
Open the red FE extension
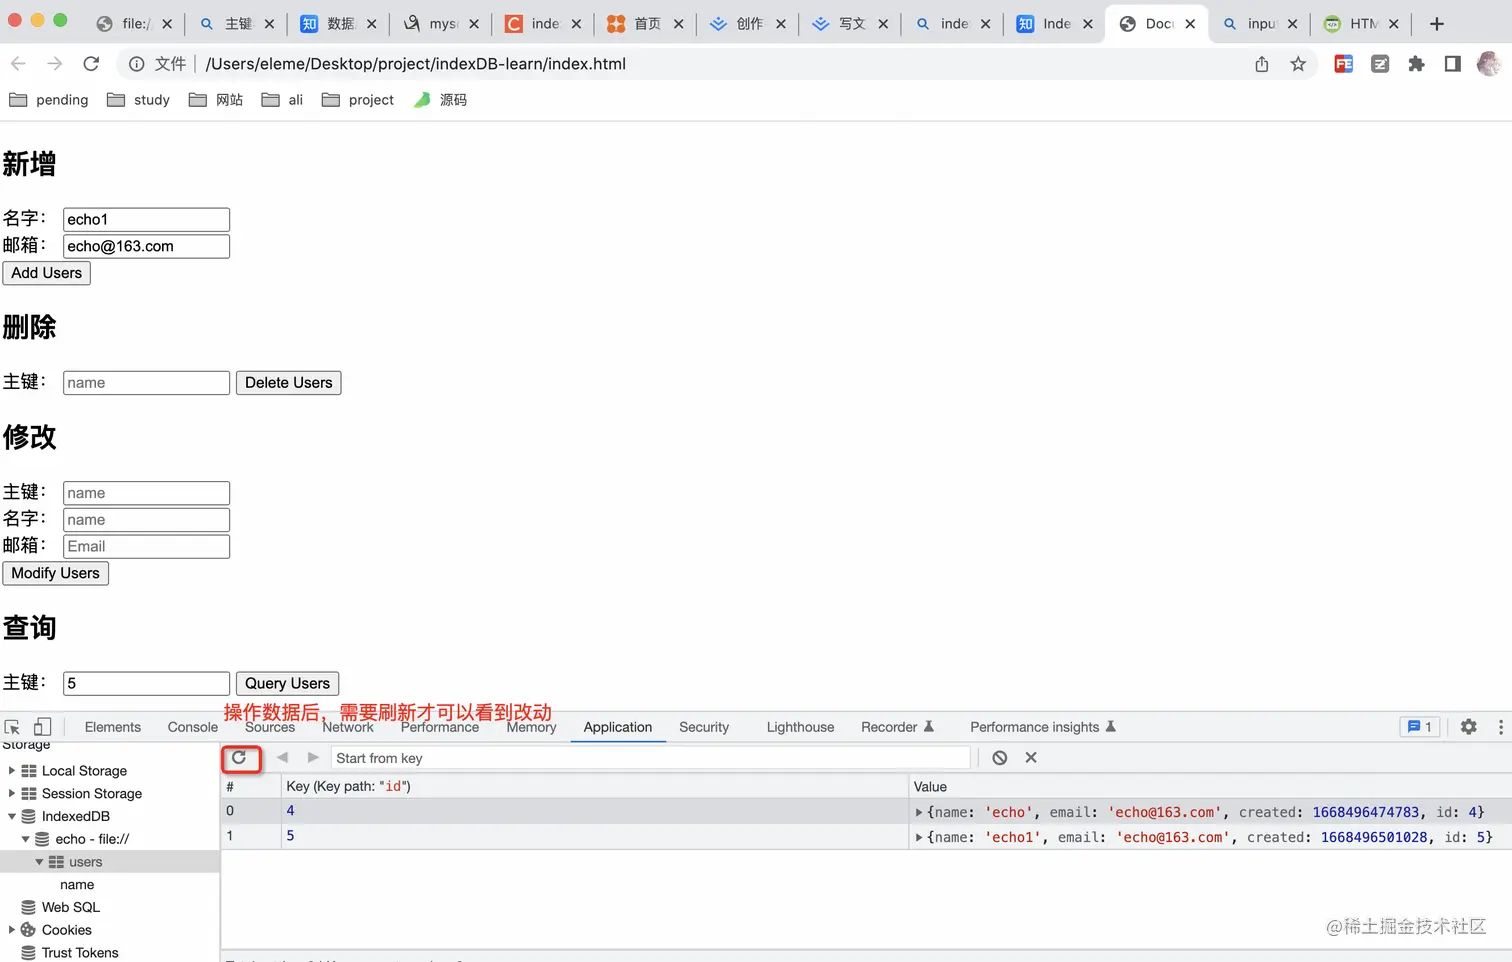[1344, 64]
